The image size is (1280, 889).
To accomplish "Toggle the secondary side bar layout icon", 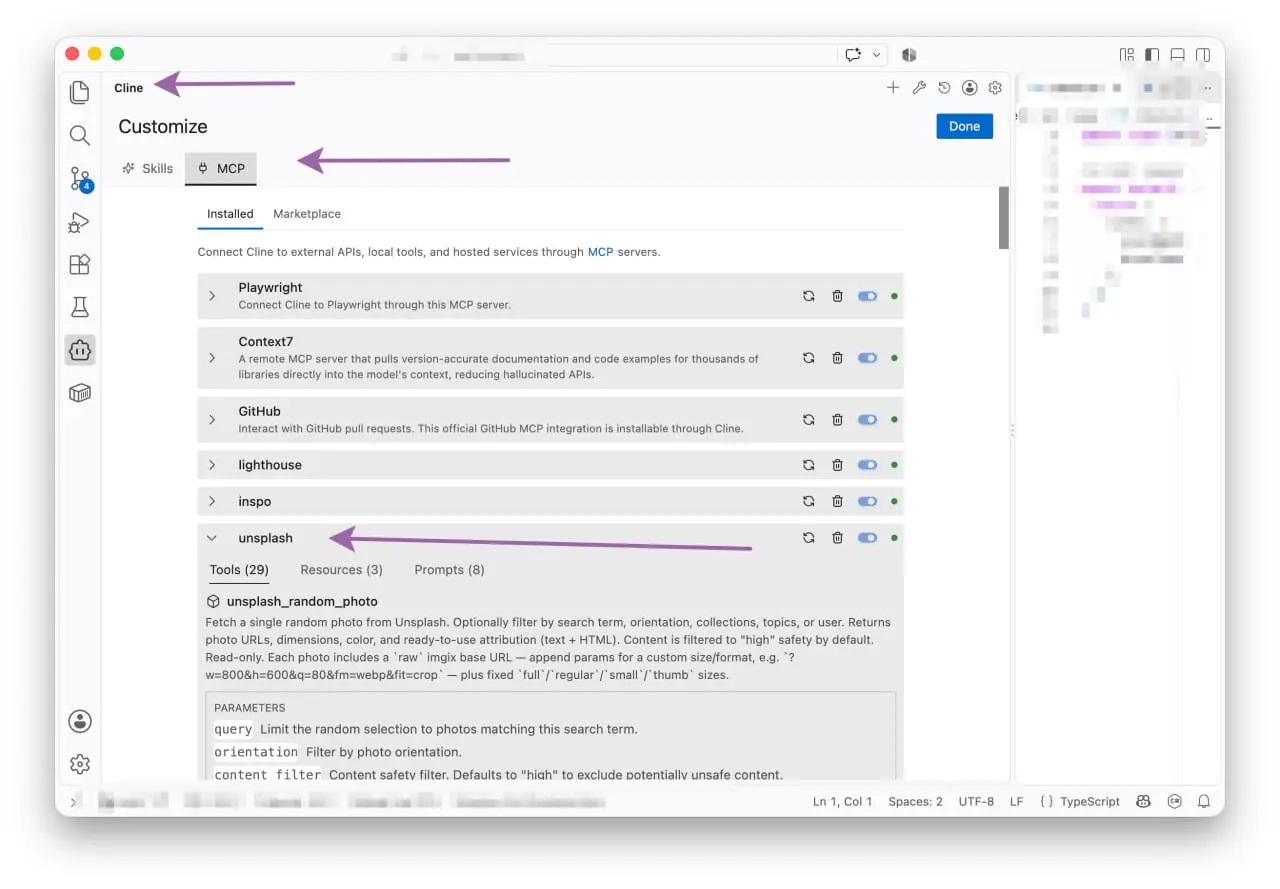I will (x=1204, y=55).
